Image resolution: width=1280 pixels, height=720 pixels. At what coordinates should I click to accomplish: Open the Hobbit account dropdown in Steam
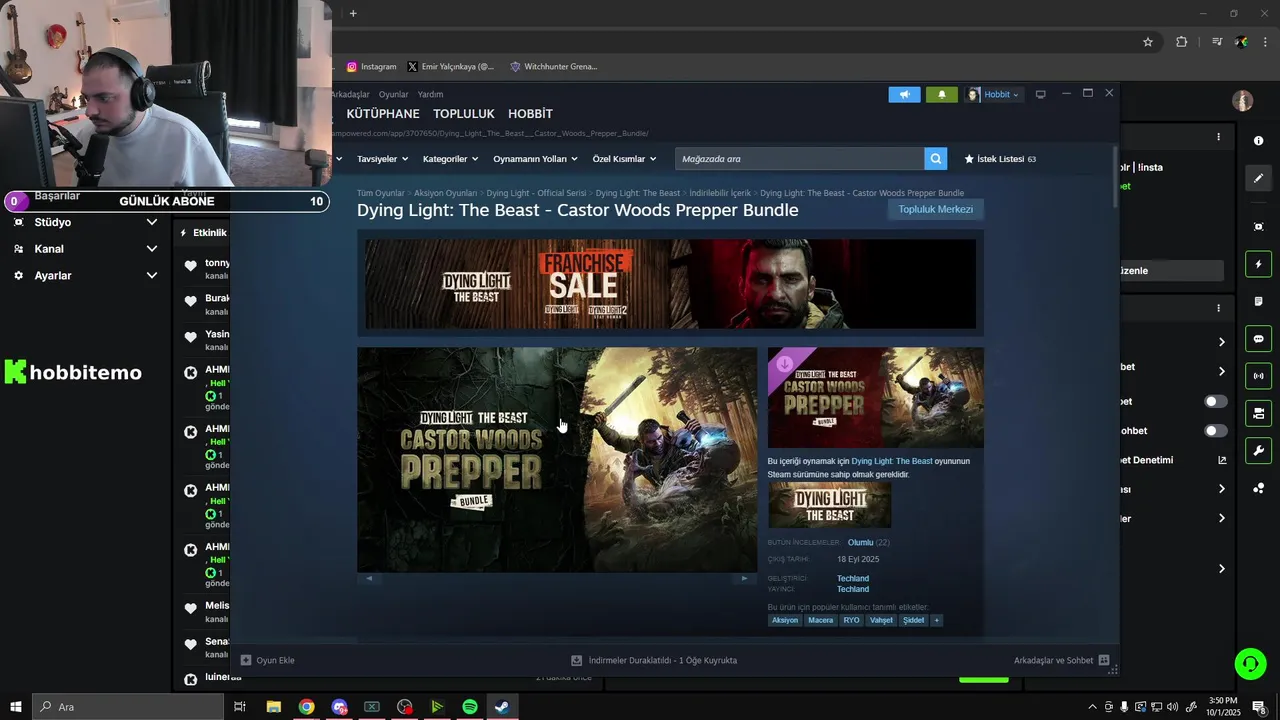point(993,95)
